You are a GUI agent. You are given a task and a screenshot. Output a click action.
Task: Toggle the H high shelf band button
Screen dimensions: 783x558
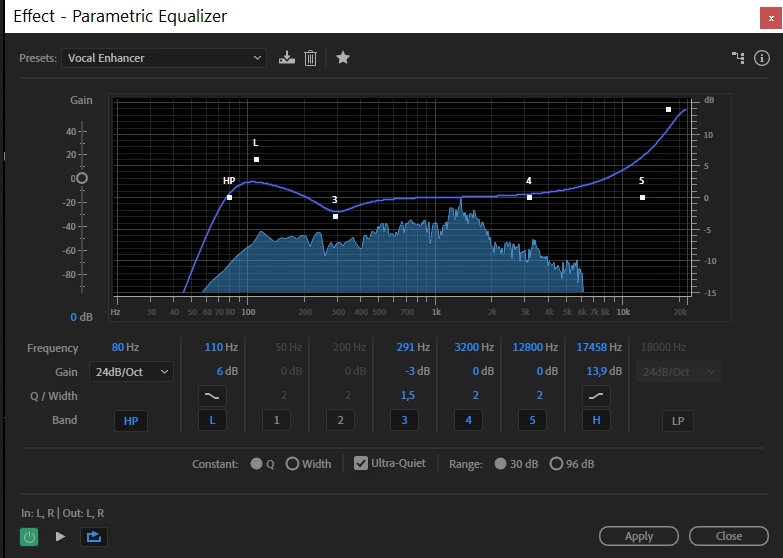[596, 420]
